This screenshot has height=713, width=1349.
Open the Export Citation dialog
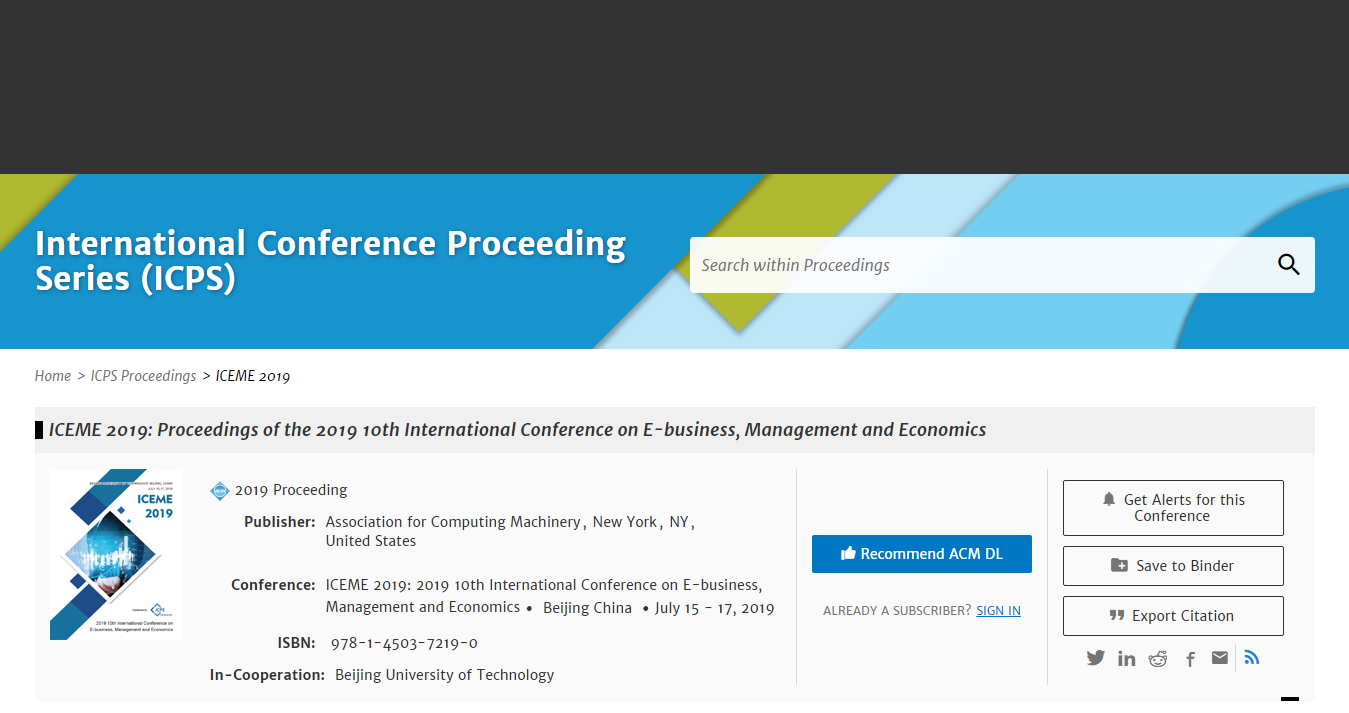click(x=1172, y=616)
